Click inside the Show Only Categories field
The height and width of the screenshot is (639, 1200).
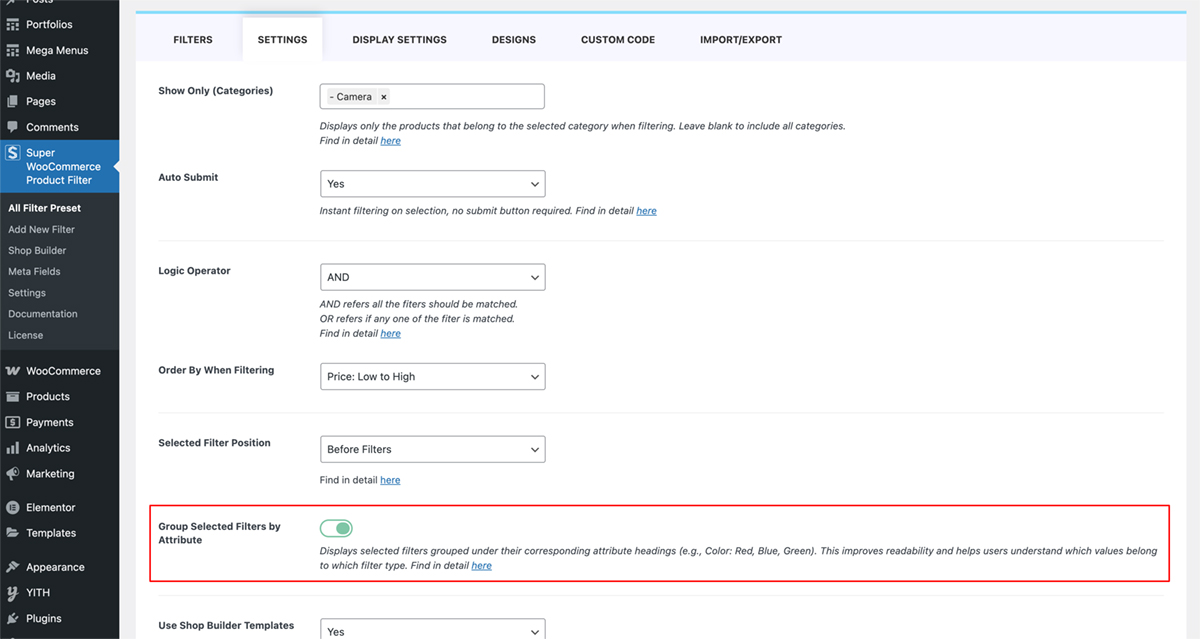[x=432, y=97]
